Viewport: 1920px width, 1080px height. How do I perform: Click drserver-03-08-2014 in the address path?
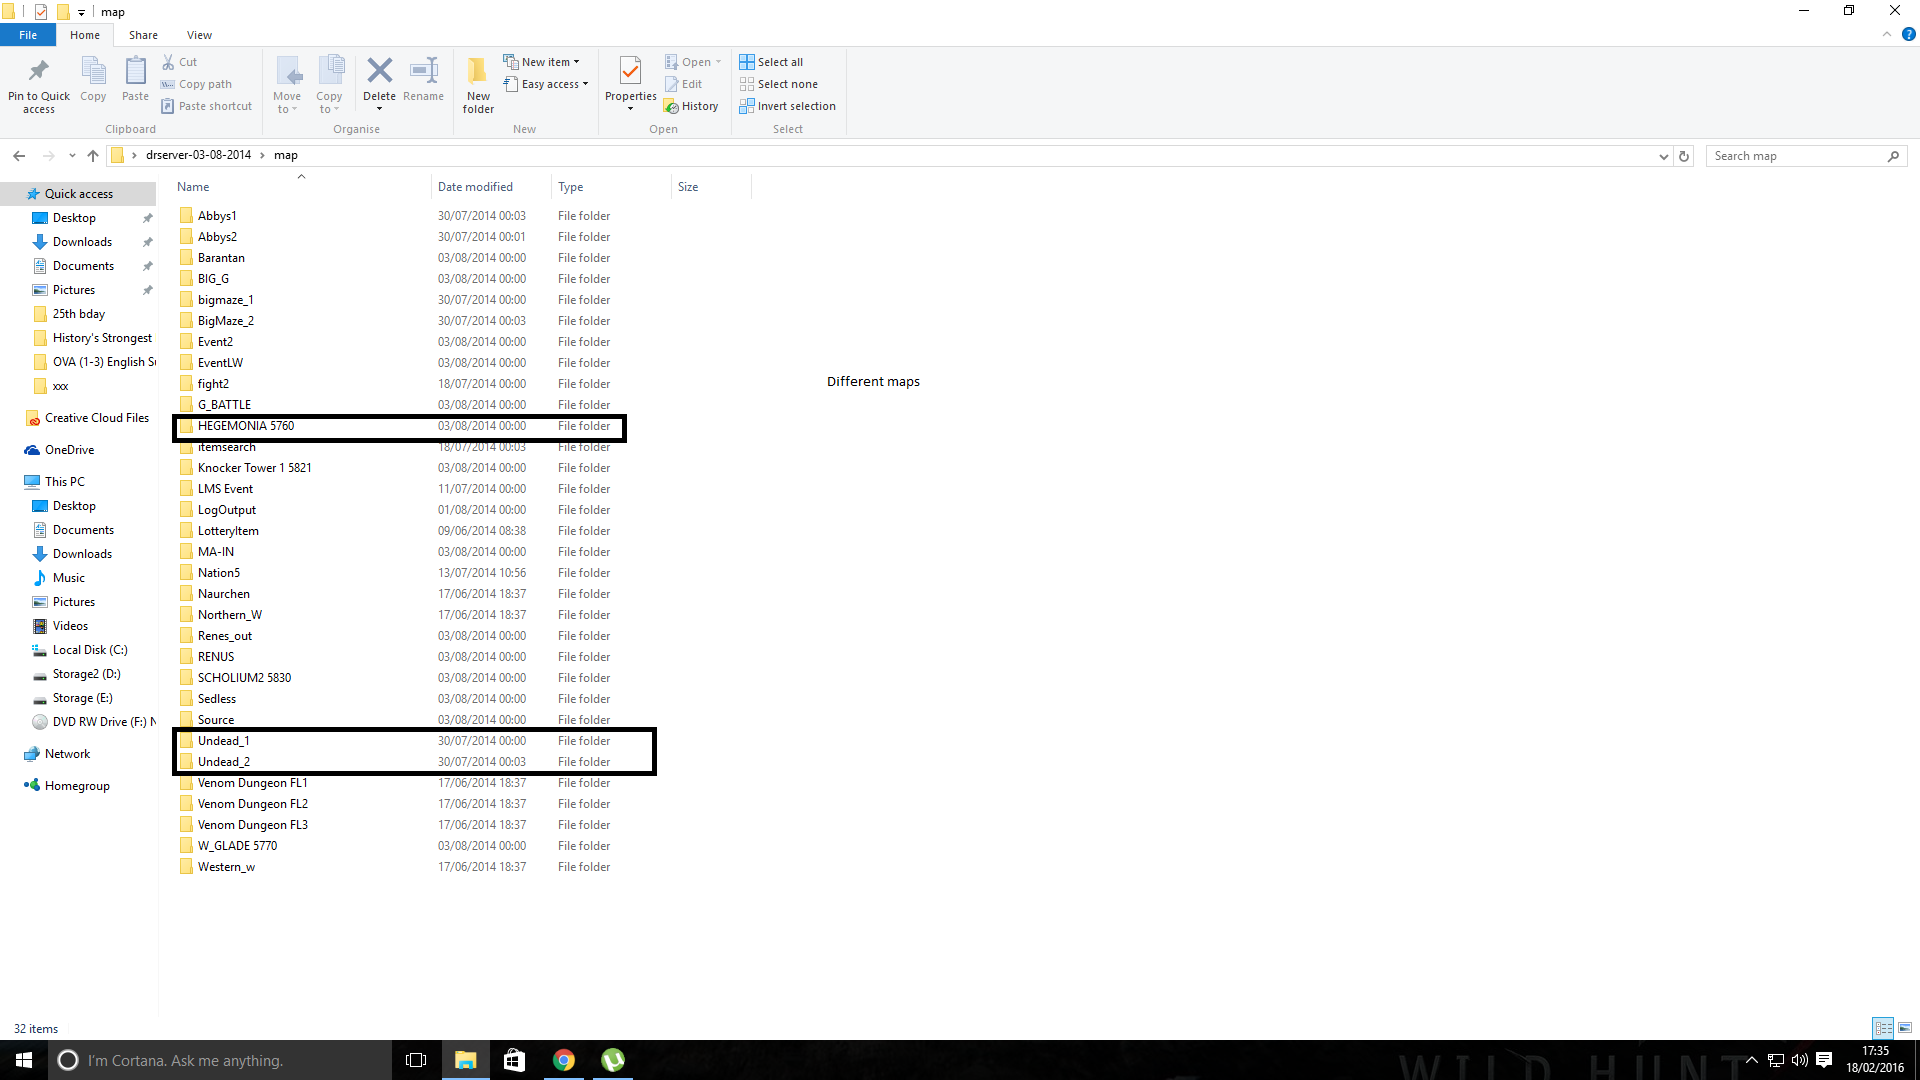point(198,155)
